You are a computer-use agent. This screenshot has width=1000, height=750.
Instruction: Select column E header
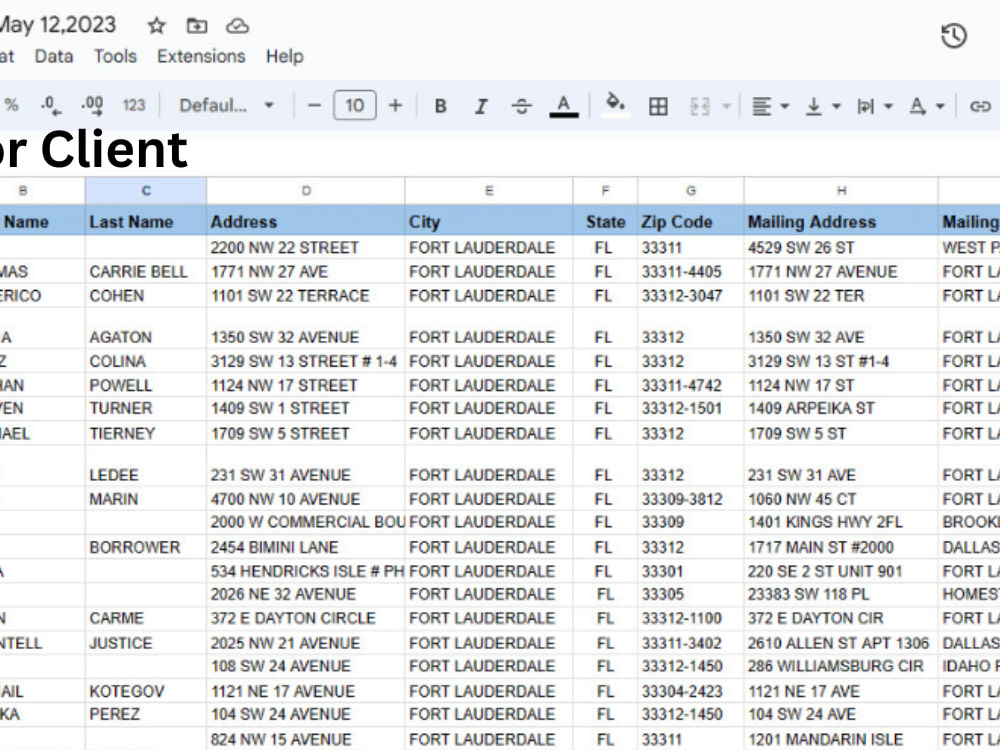(x=489, y=191)
